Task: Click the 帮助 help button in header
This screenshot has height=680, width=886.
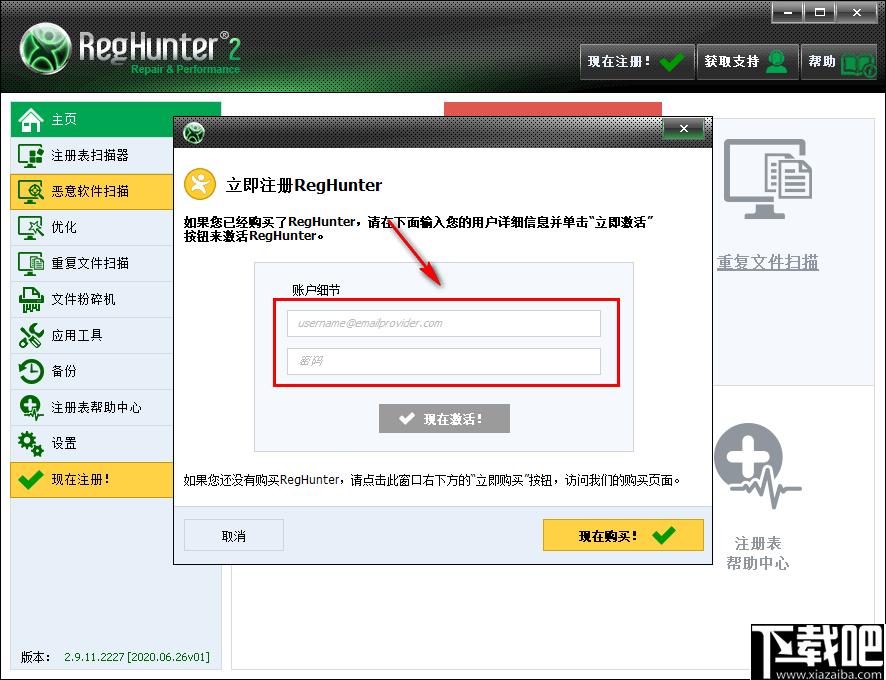Action: coord(839,62)
